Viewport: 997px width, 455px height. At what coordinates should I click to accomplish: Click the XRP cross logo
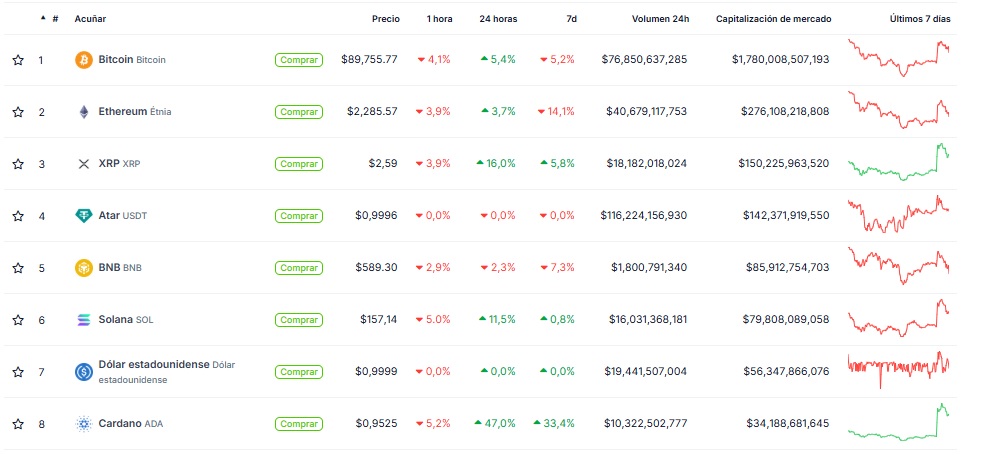(84, 164)
